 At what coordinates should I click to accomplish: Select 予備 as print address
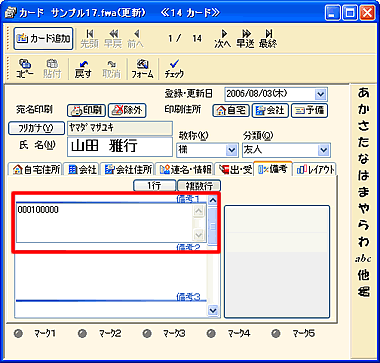[x=309, y=110]
